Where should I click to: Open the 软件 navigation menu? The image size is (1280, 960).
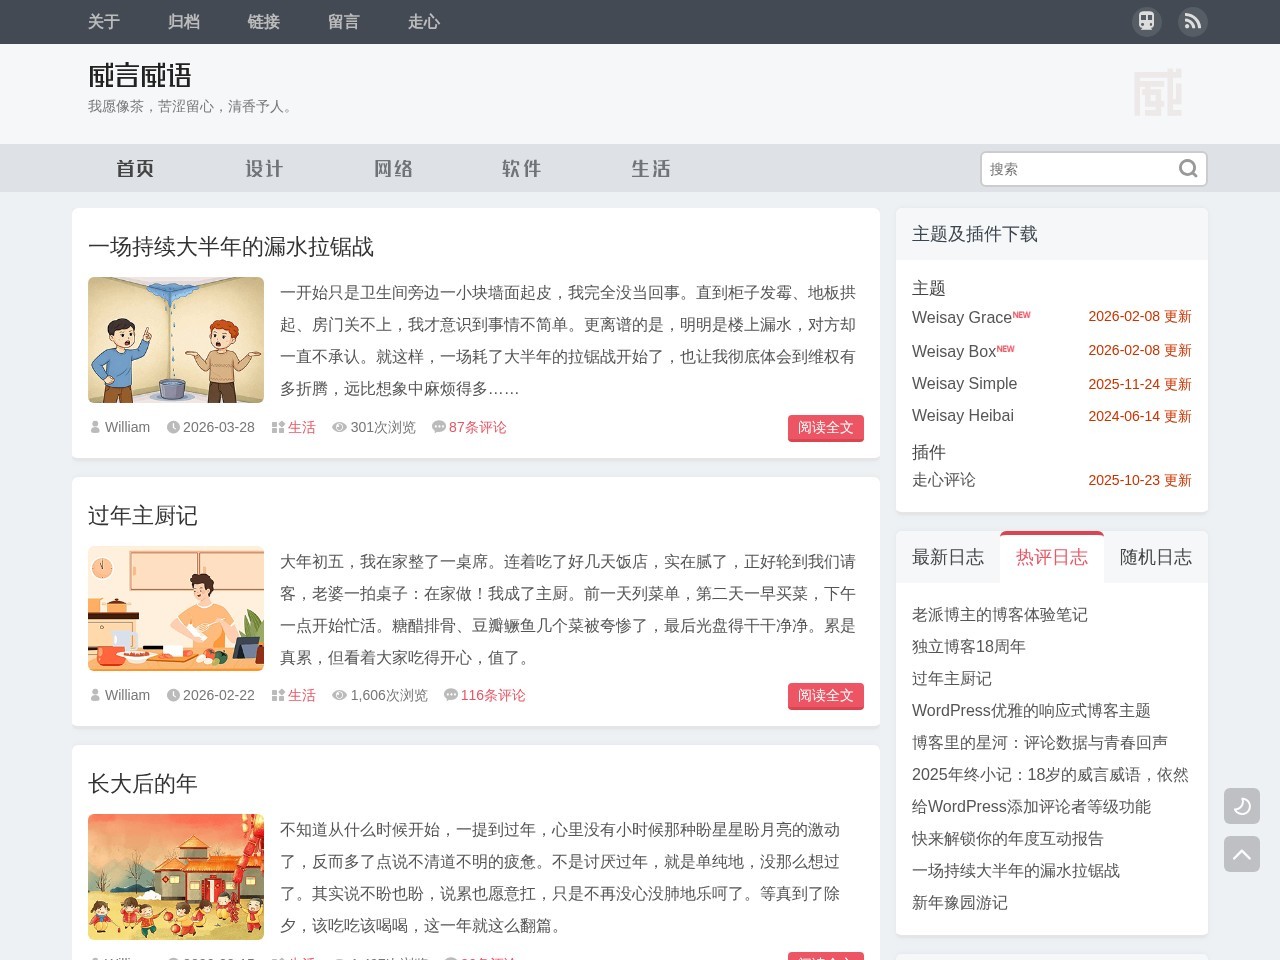(x=521, y=169)
